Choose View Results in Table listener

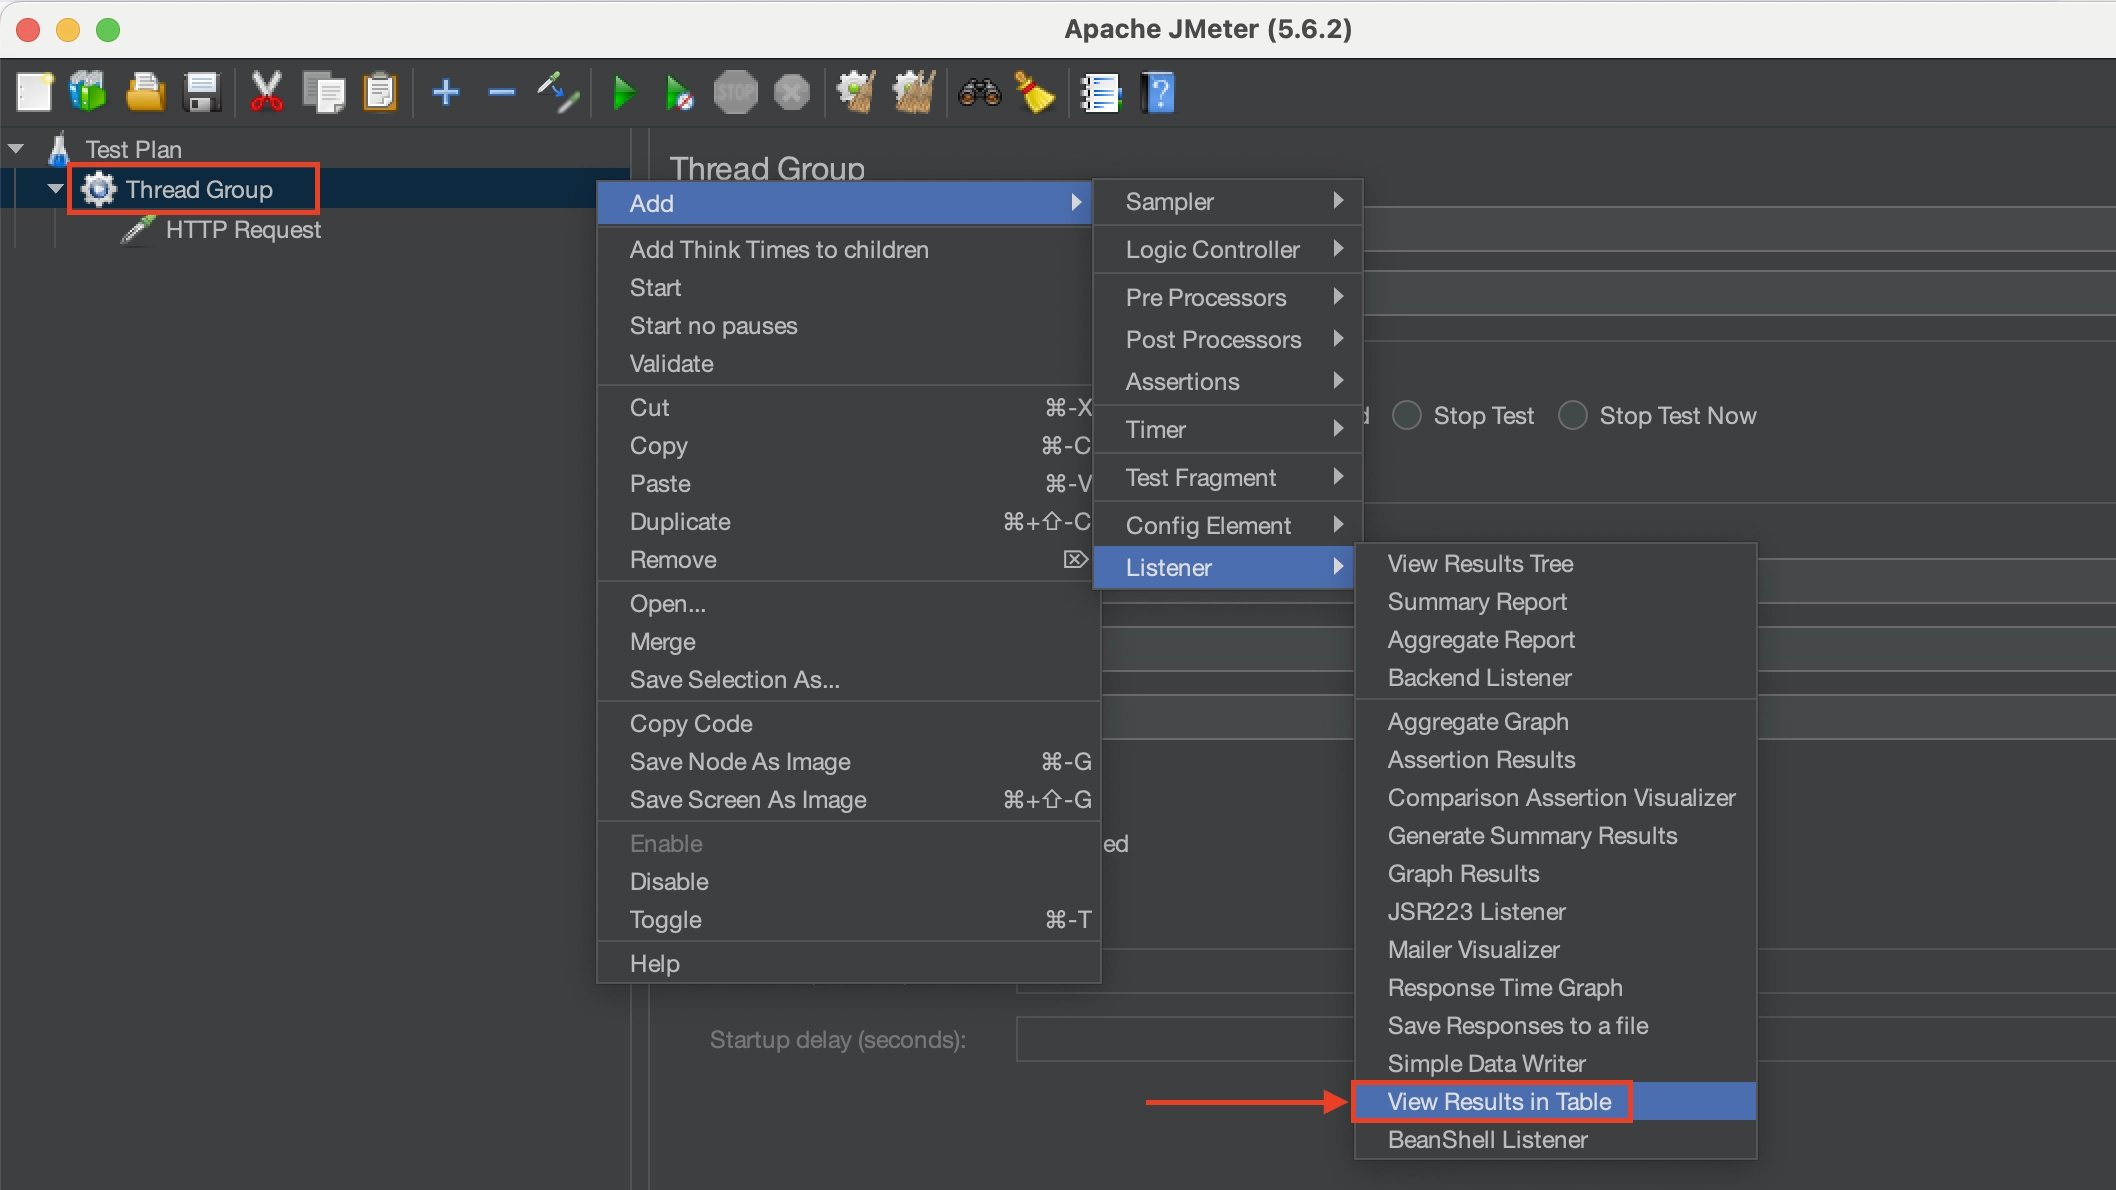click(1498, 1102)
